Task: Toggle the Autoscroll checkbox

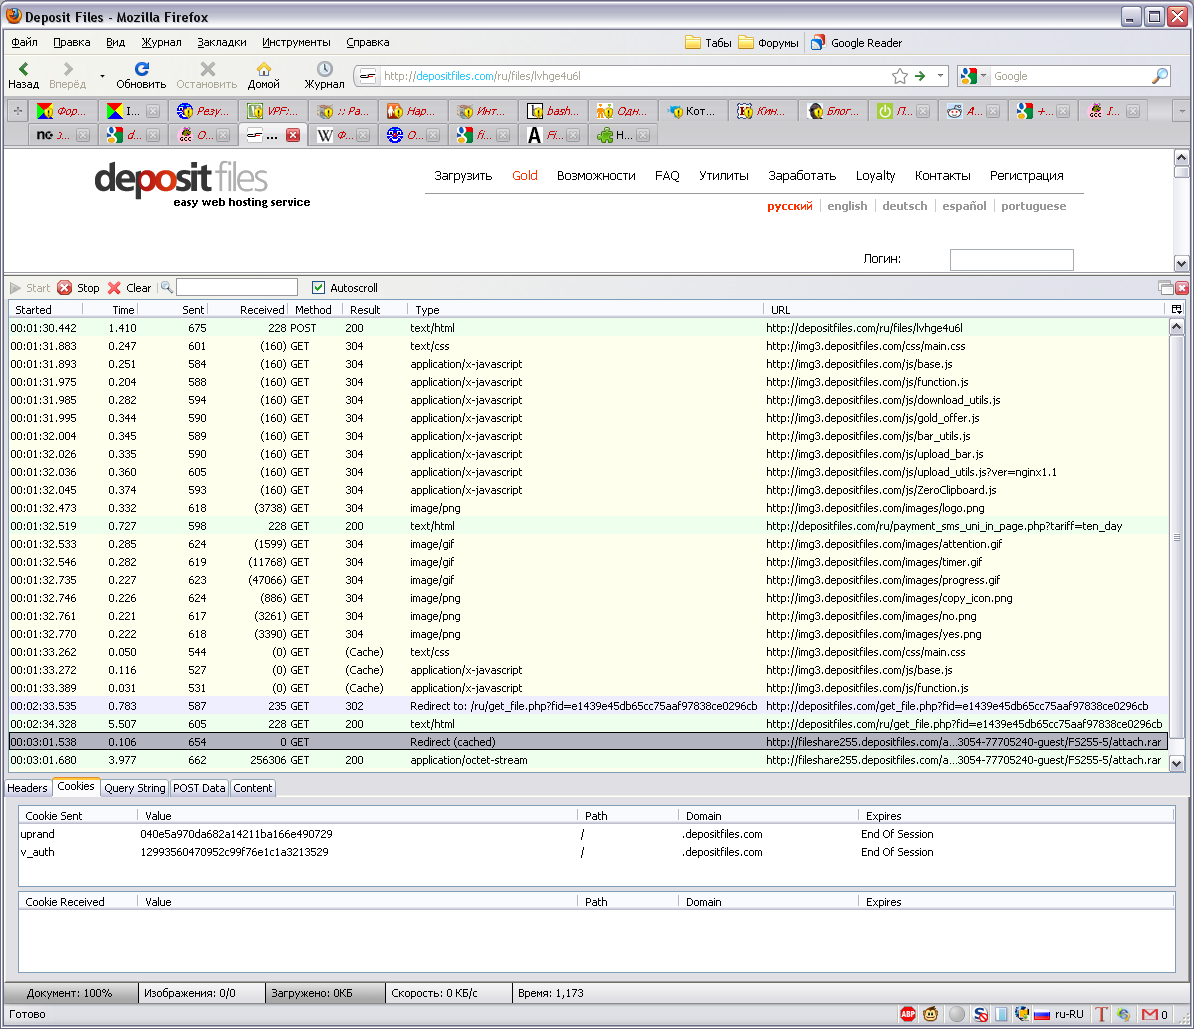Action: coord(319,288)
